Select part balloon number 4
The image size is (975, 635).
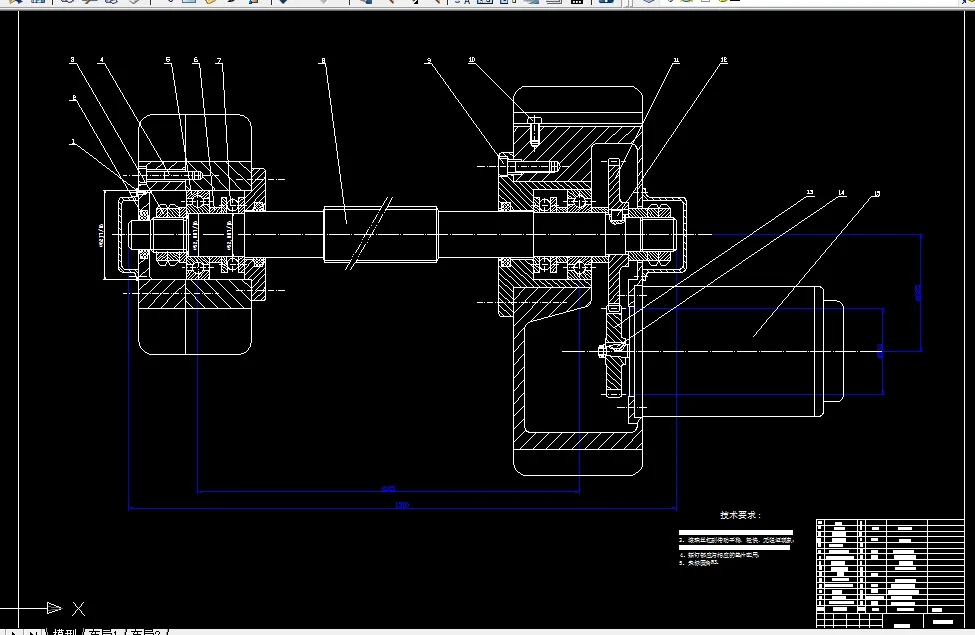tap(101, 60)
